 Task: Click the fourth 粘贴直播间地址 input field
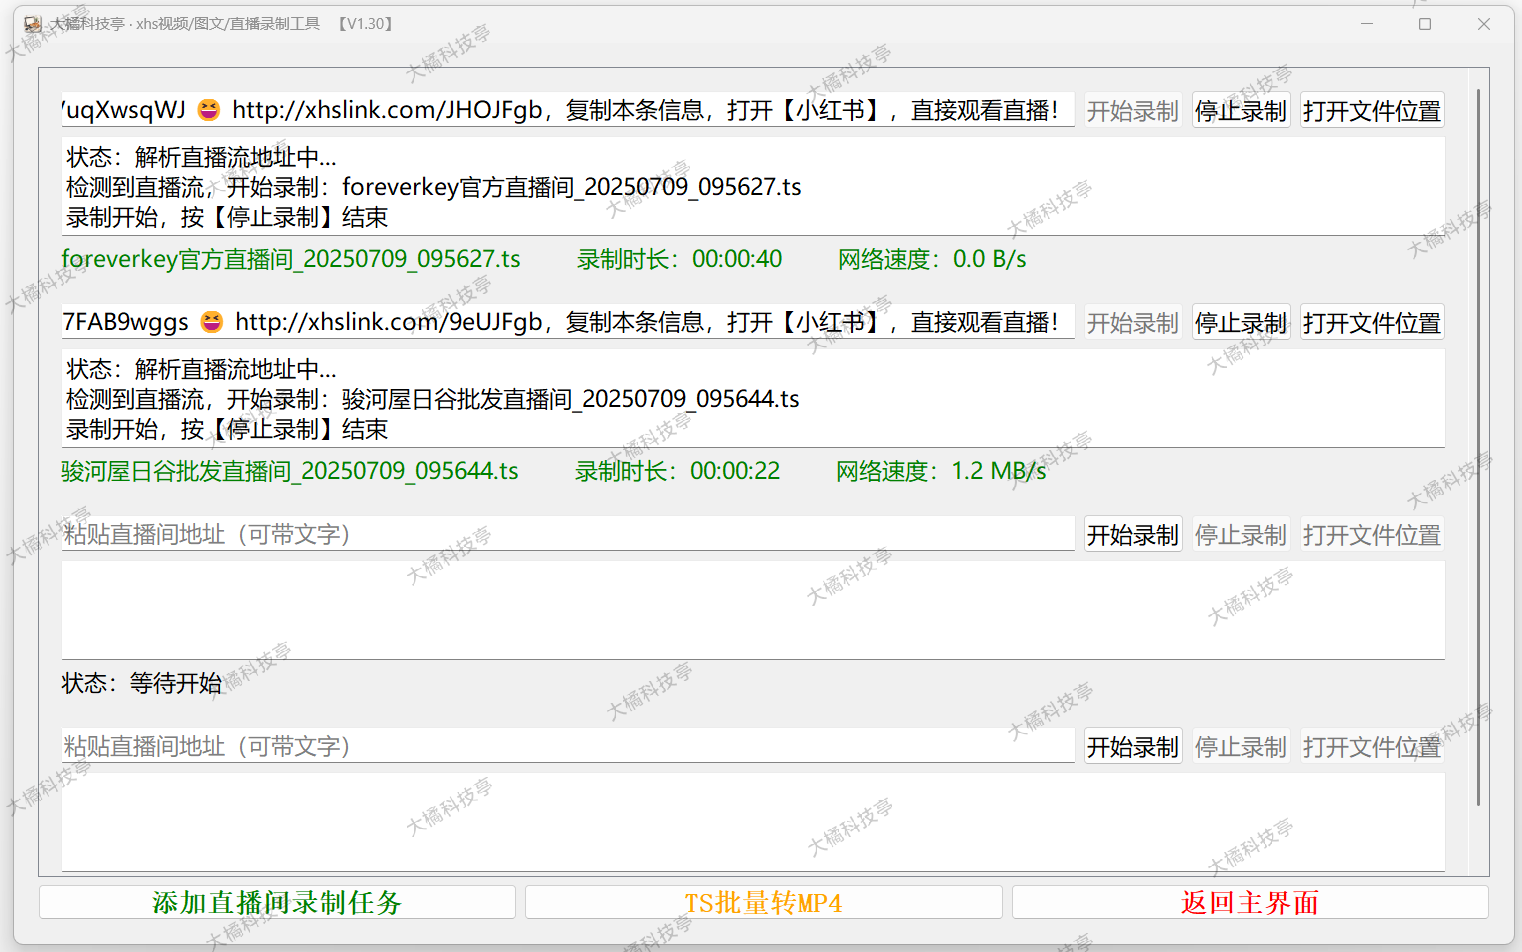pos(568,746)
